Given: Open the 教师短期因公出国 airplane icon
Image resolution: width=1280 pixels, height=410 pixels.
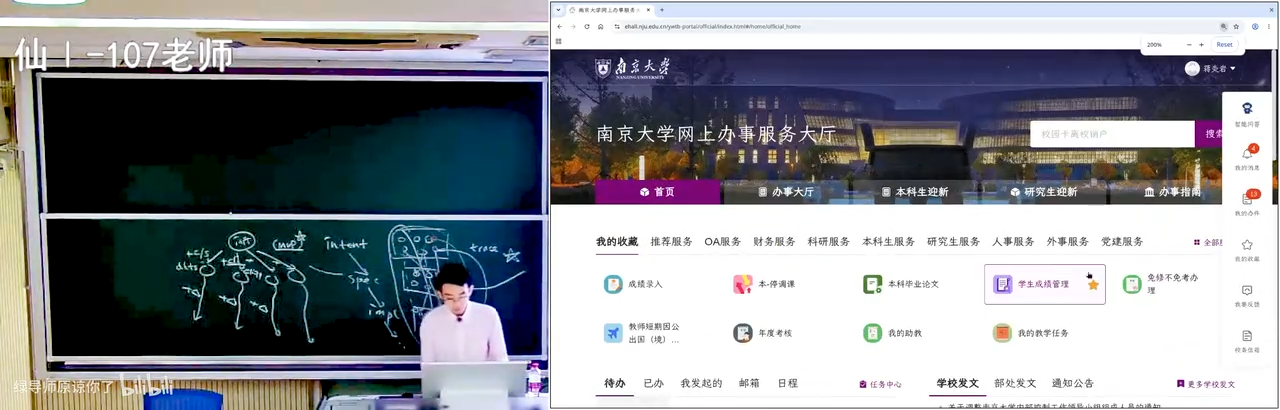Looking at the screenshot, I should click(613, 333).
